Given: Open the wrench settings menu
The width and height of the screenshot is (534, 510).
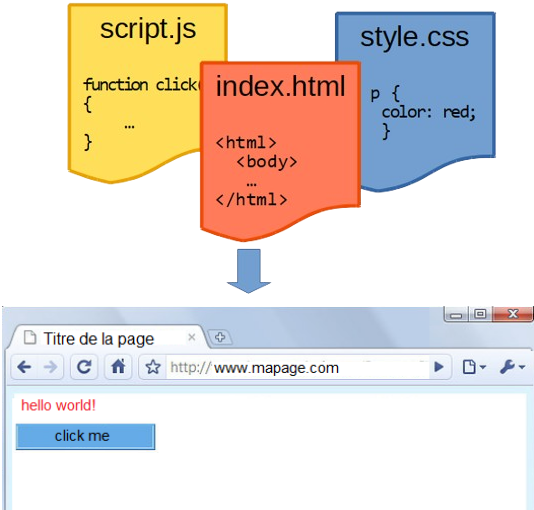Looking at the screenshot, I should point(512,367).
